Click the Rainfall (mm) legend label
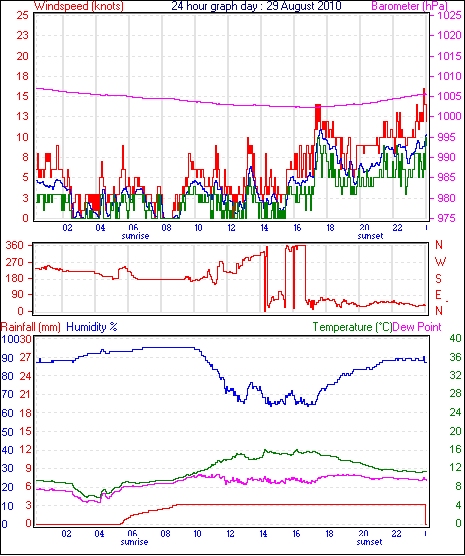Viewport: 465px width, 556px height. click(x=31, y=327)
